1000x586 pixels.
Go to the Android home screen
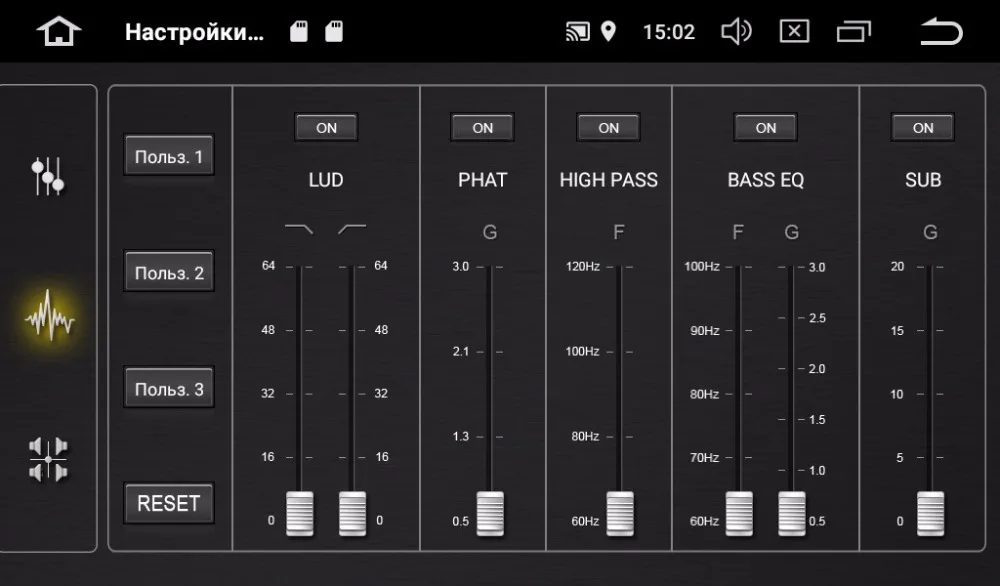(59, 31)
